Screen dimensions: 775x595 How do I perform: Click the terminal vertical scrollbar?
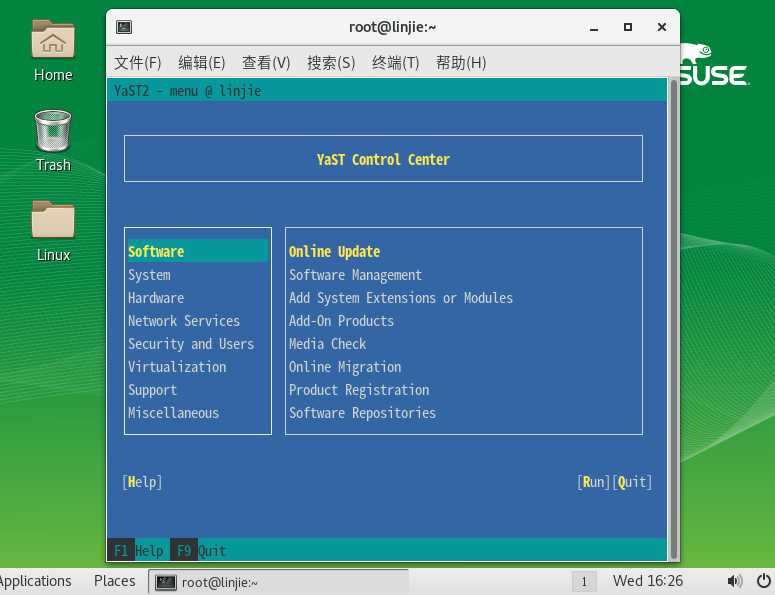pos(673,319)
